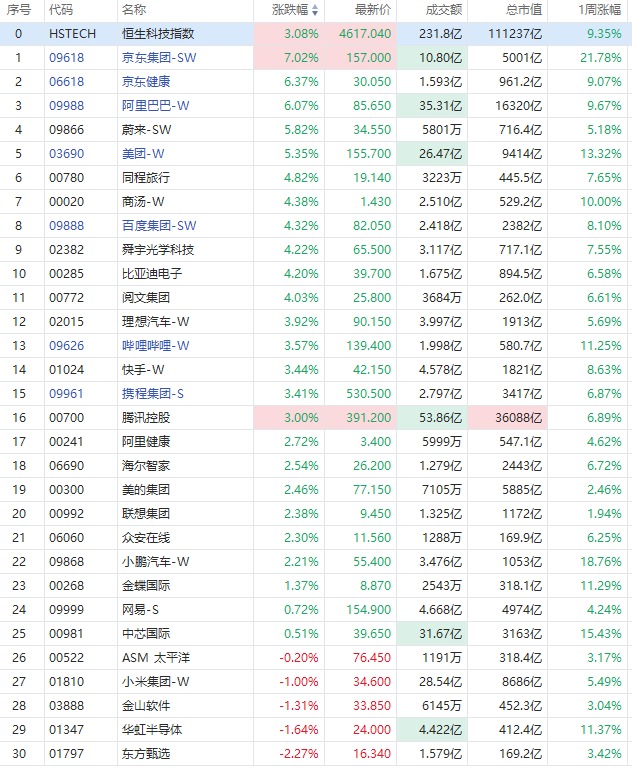Select the 恒生科技指数 index row name
632x768 pixels.
tap(158, 34)
